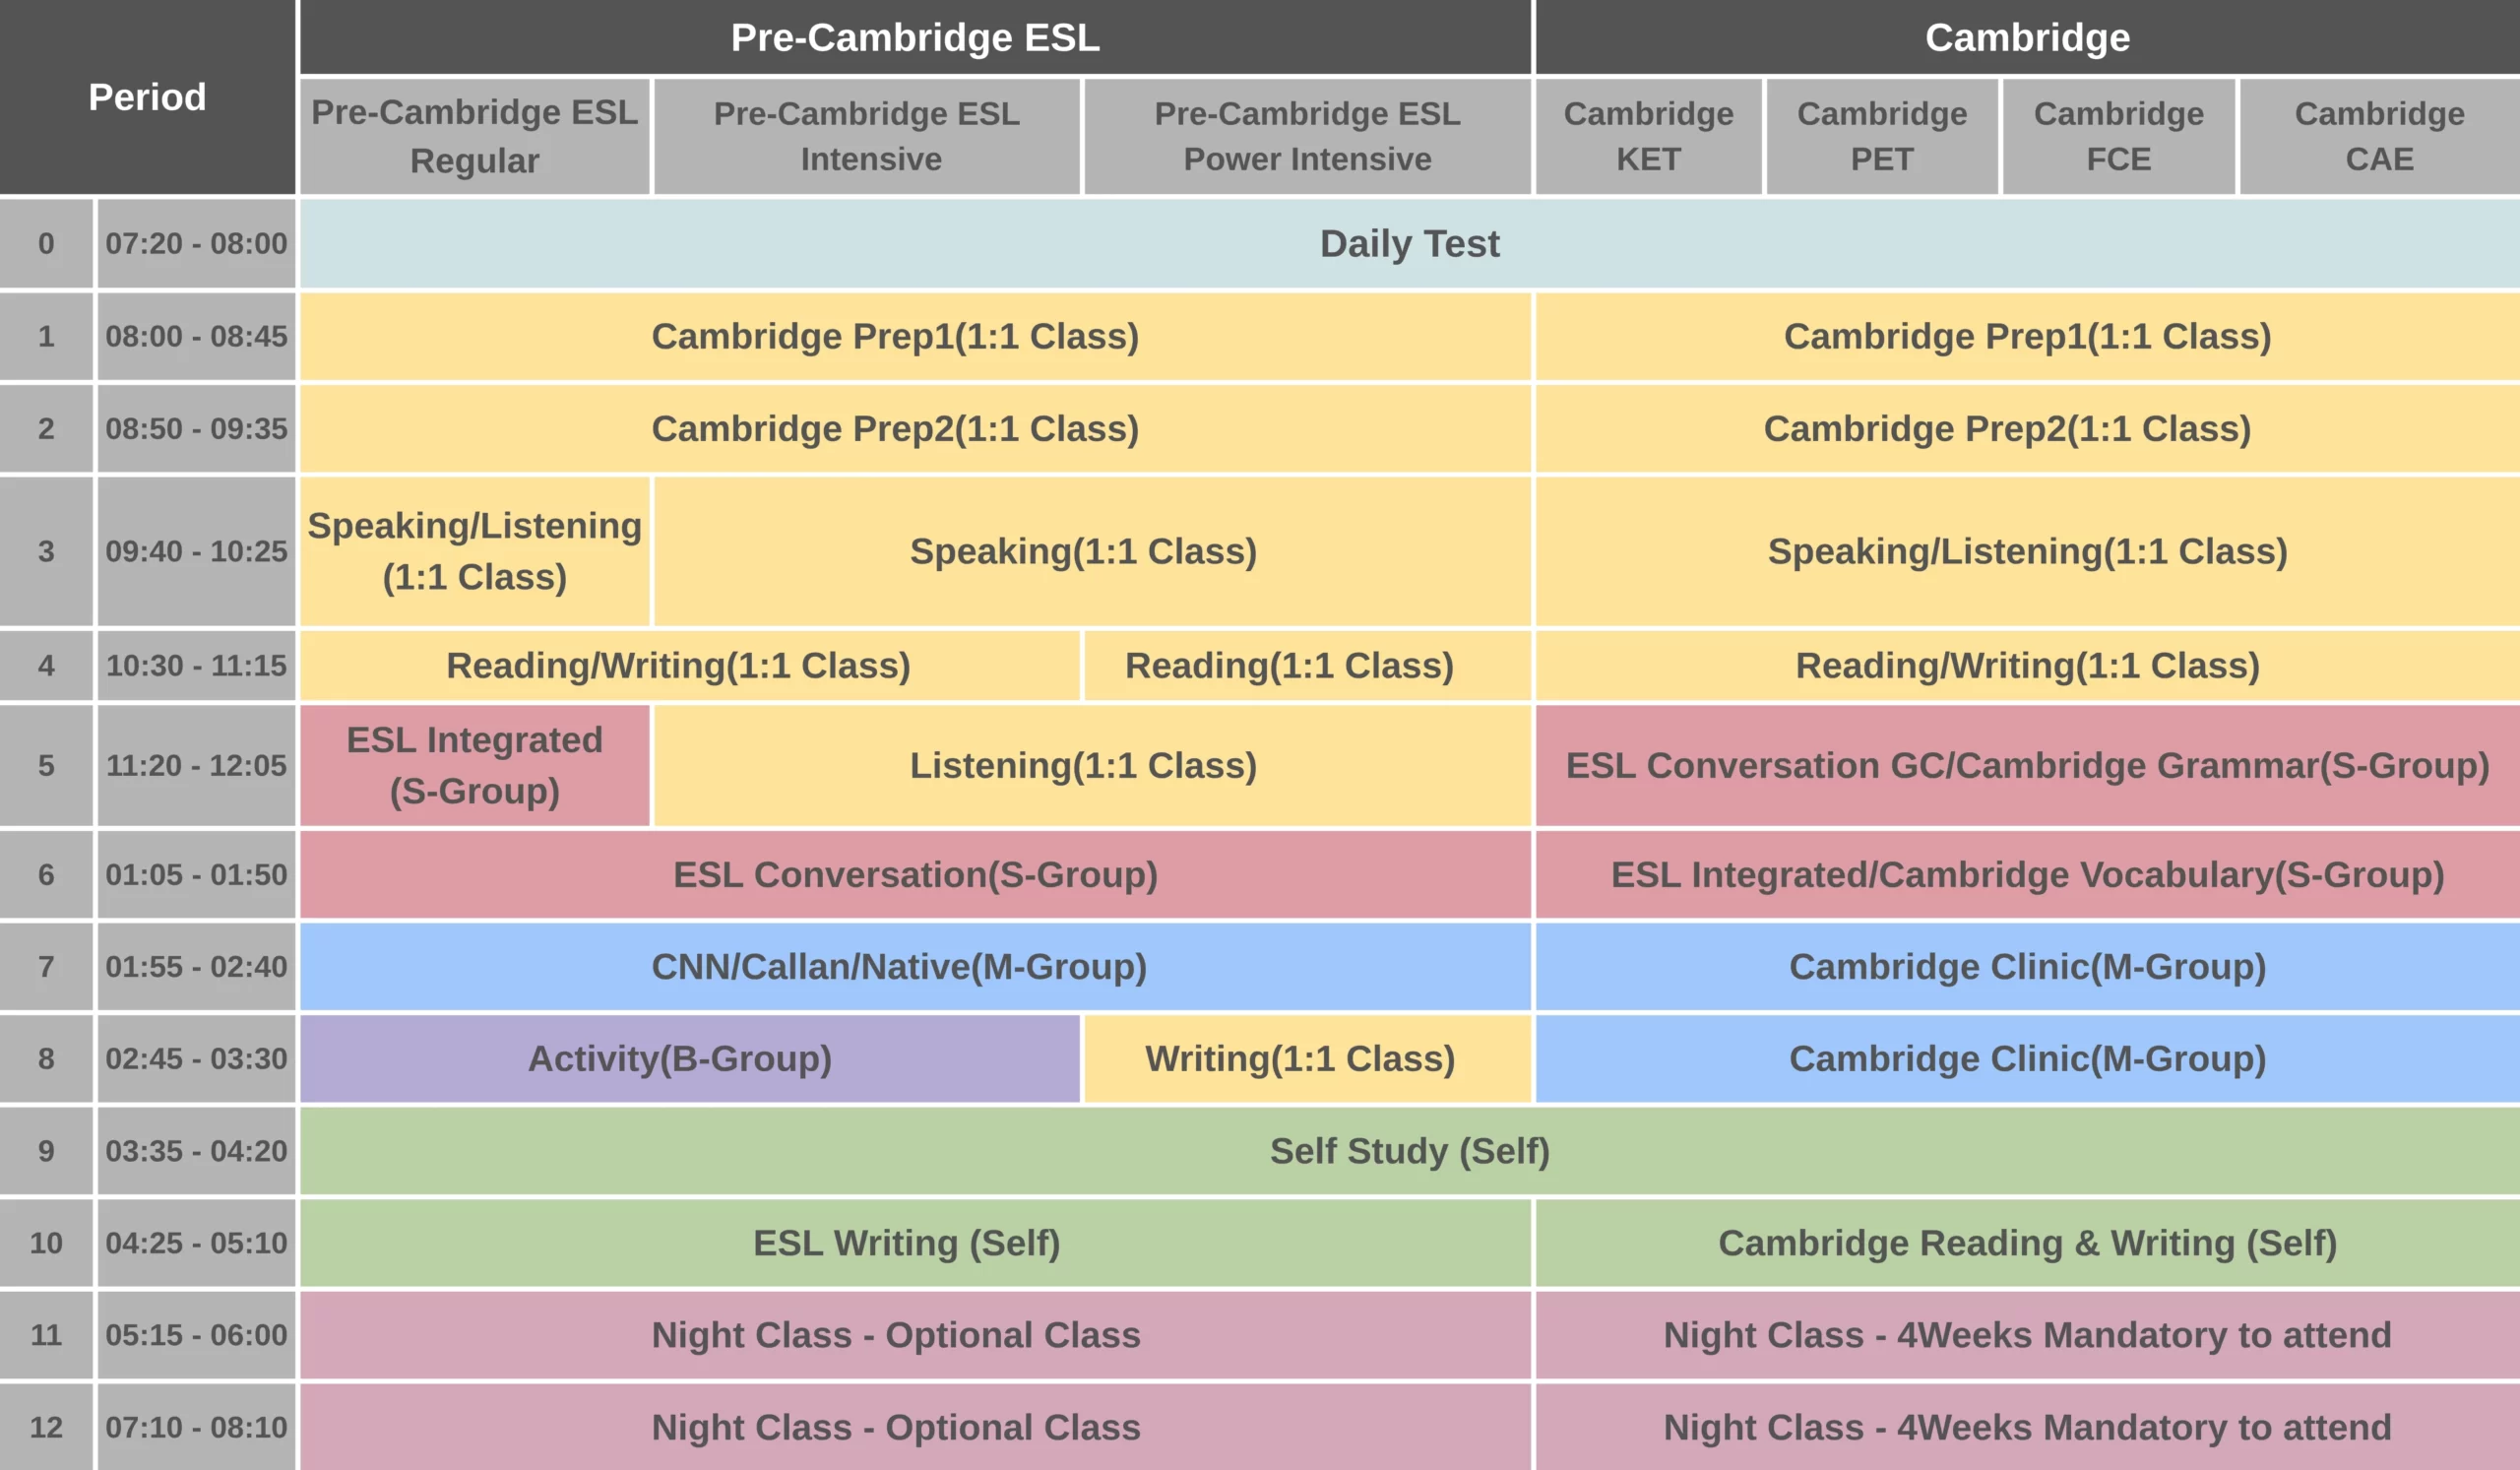Viewport: 2520px width, 1470px height.
Task: Click the ESL Writing (Self) cell
Action: point(906,1243)
